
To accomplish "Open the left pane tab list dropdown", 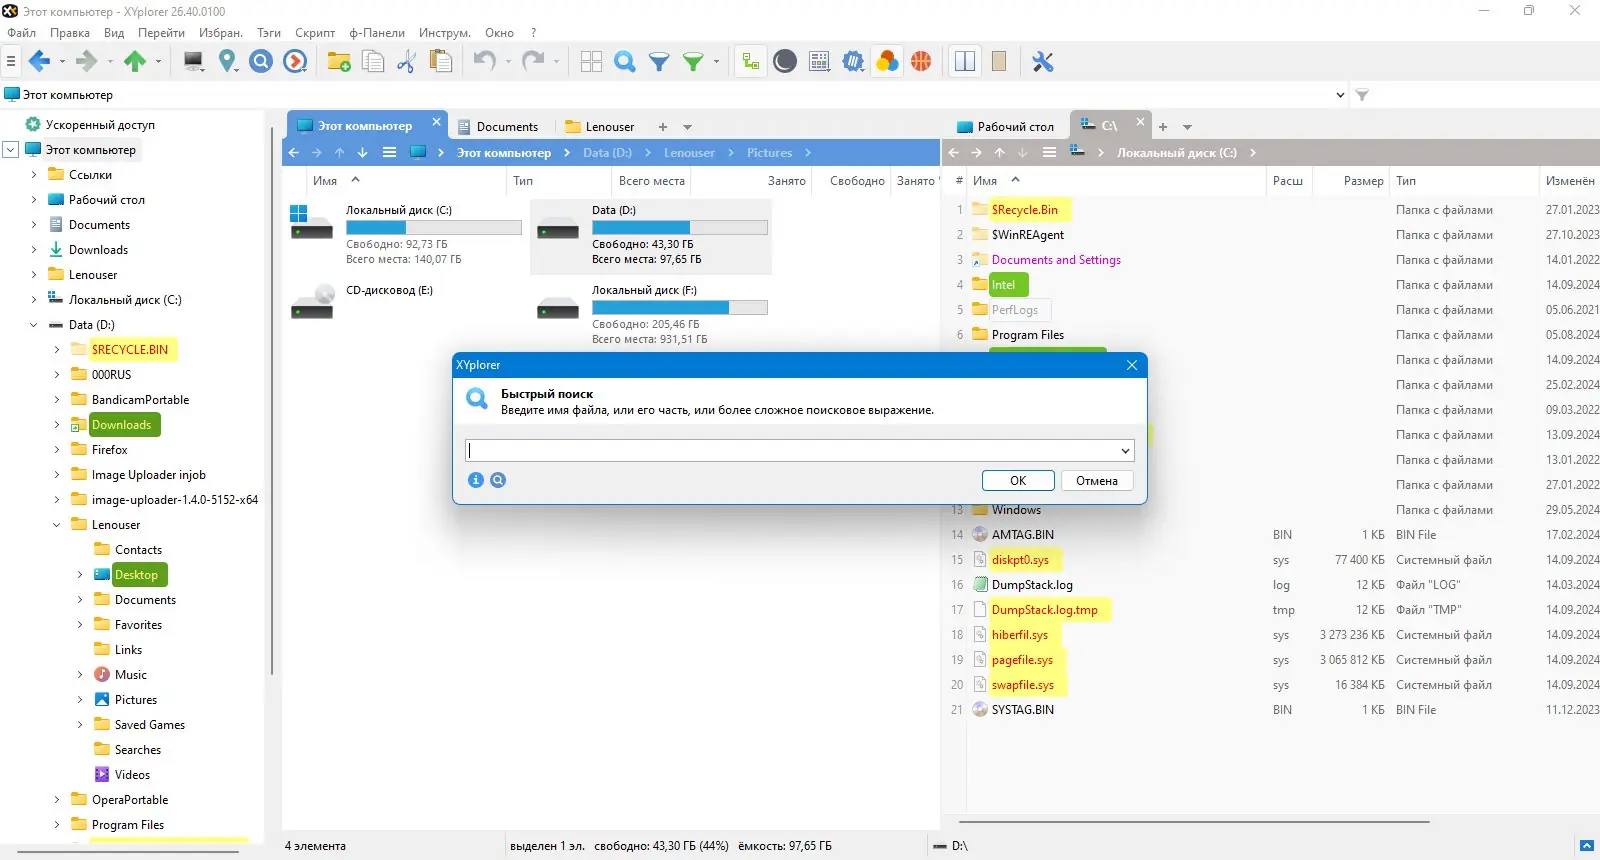I will pos(687,127).
